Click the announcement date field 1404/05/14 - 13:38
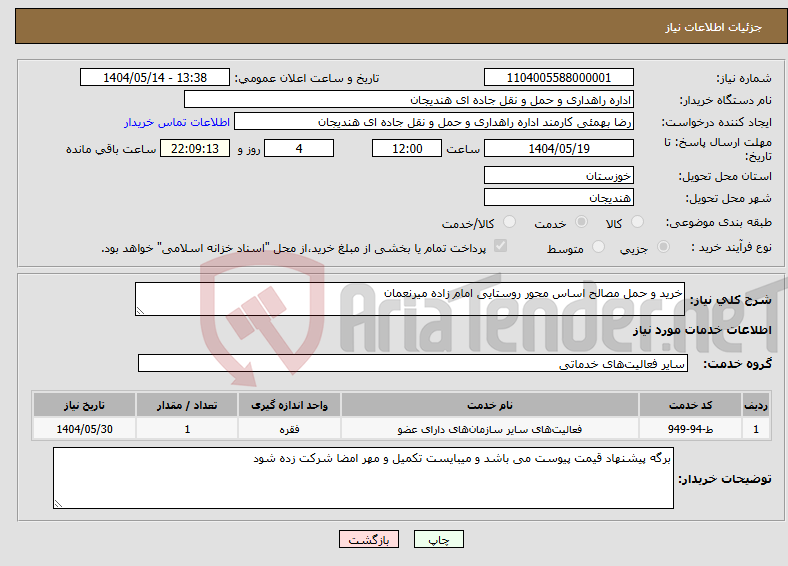Viewport: 788px width, 566px height. click(x=155, y=77)
